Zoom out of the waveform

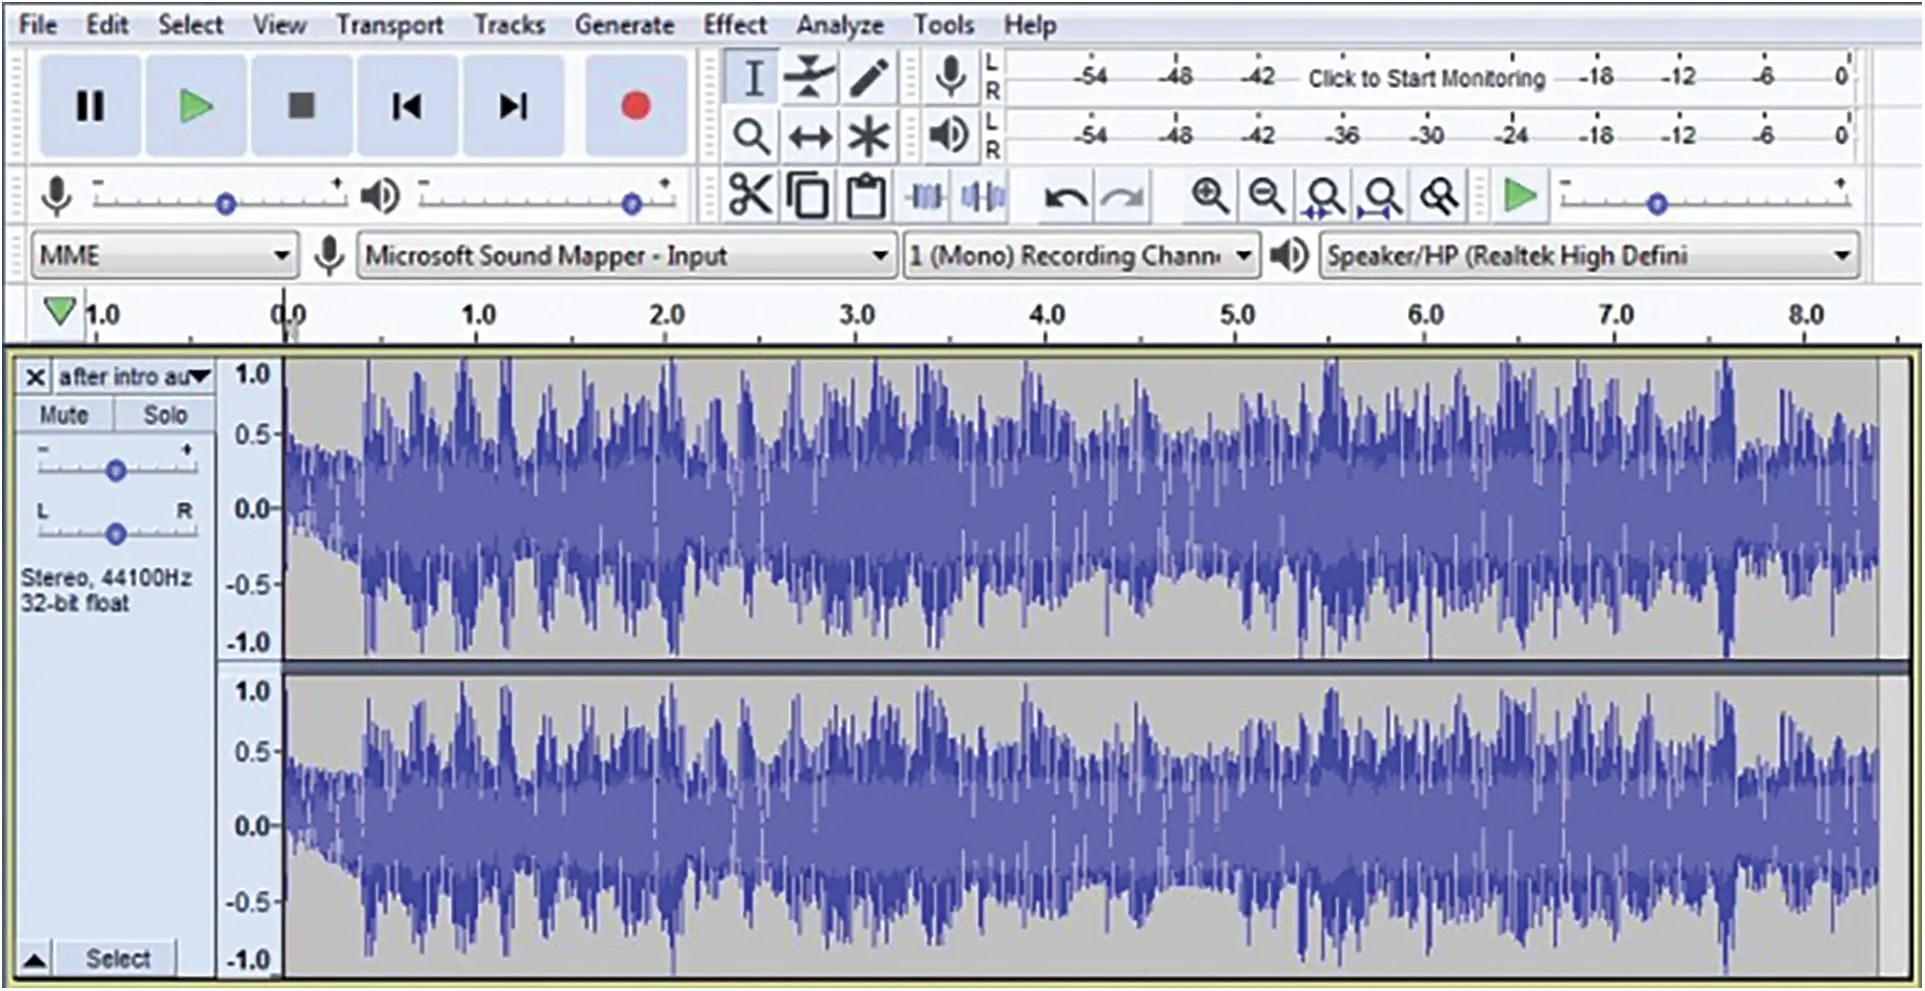tap(1267, 196)
